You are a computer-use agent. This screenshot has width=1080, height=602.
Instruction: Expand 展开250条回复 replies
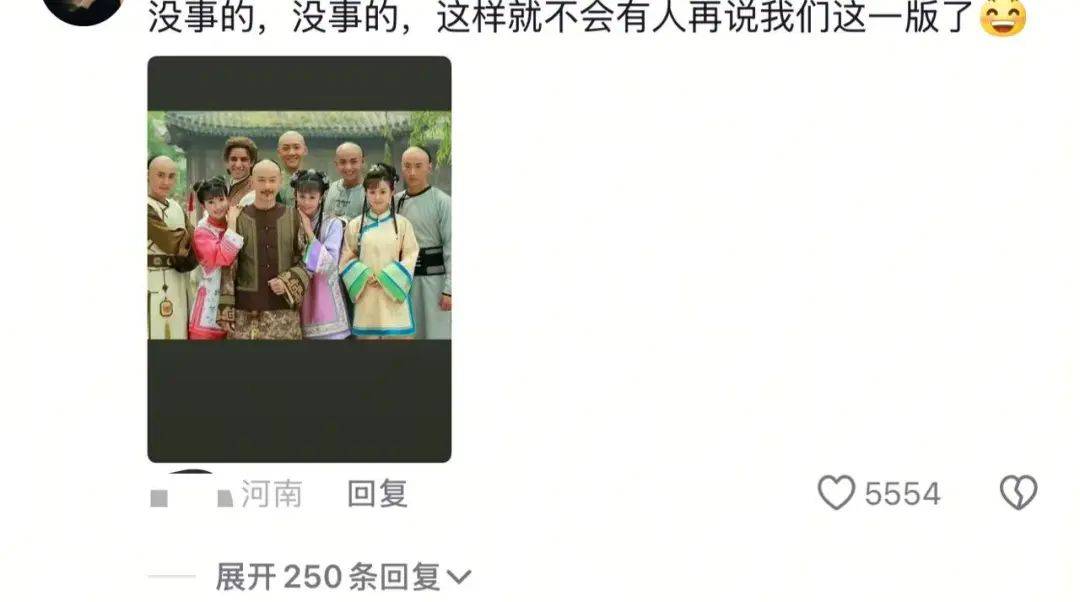click(x=328, y=577)
